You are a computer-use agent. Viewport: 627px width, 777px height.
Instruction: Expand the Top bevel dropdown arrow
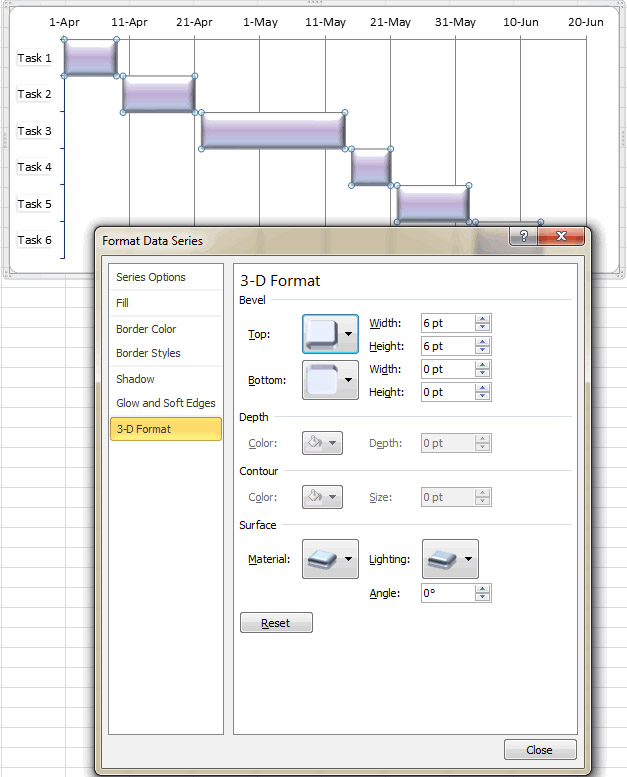click(x=348, y=334)
